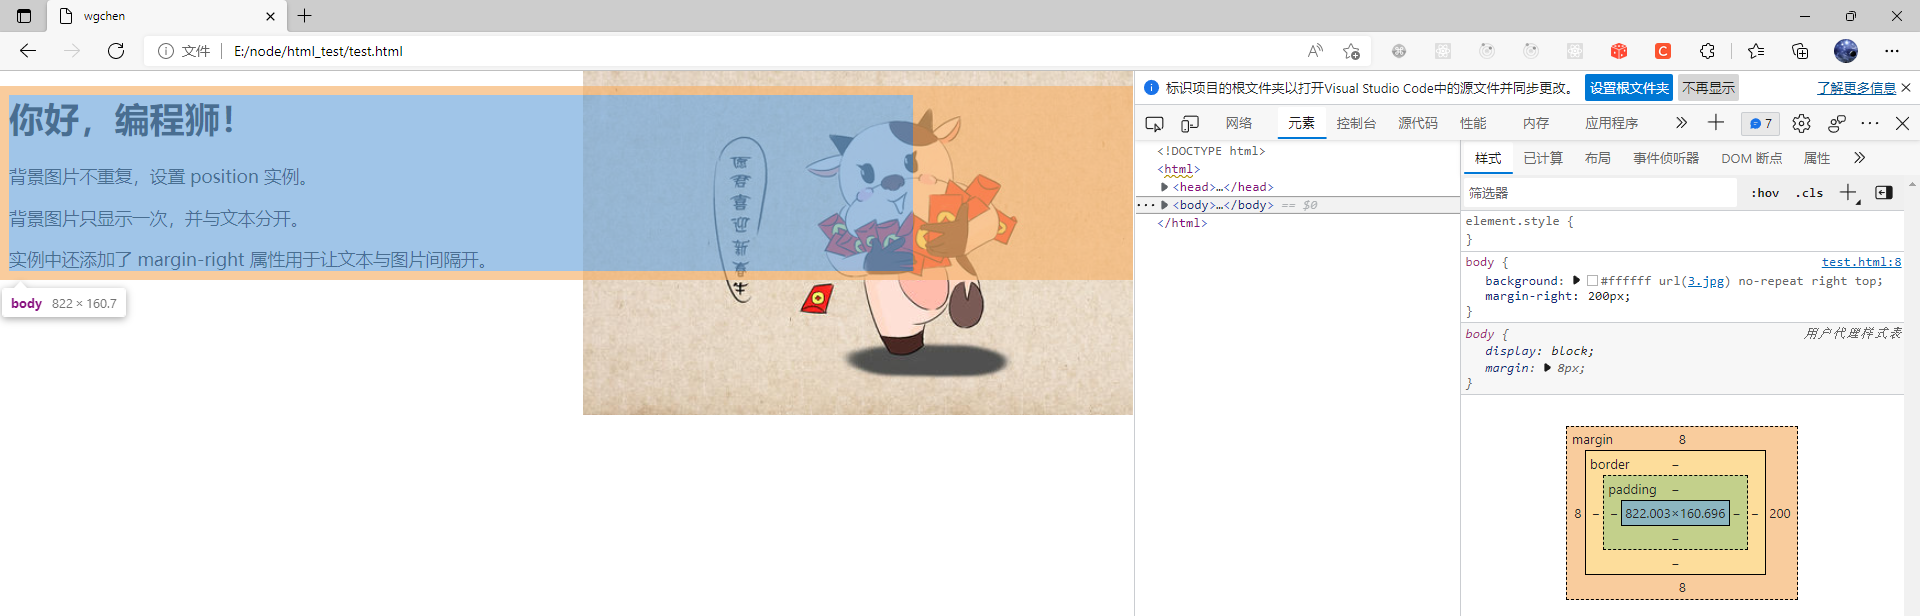Switch to the 性能 tab

(x=1473, y=123)
